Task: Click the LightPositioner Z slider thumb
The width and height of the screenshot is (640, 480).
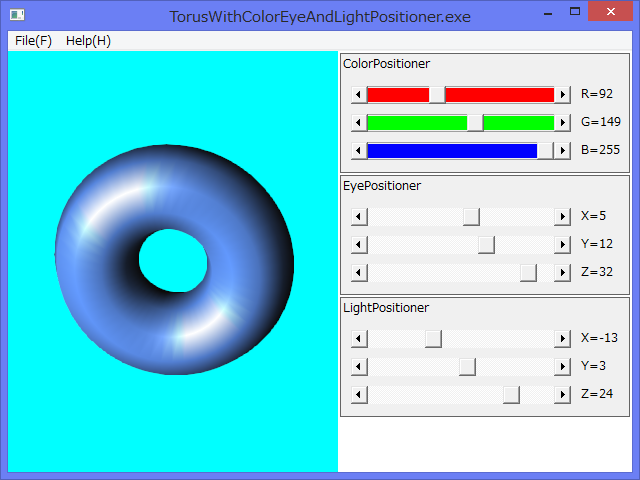Action: pyautogui.click(x=511, y=395)
